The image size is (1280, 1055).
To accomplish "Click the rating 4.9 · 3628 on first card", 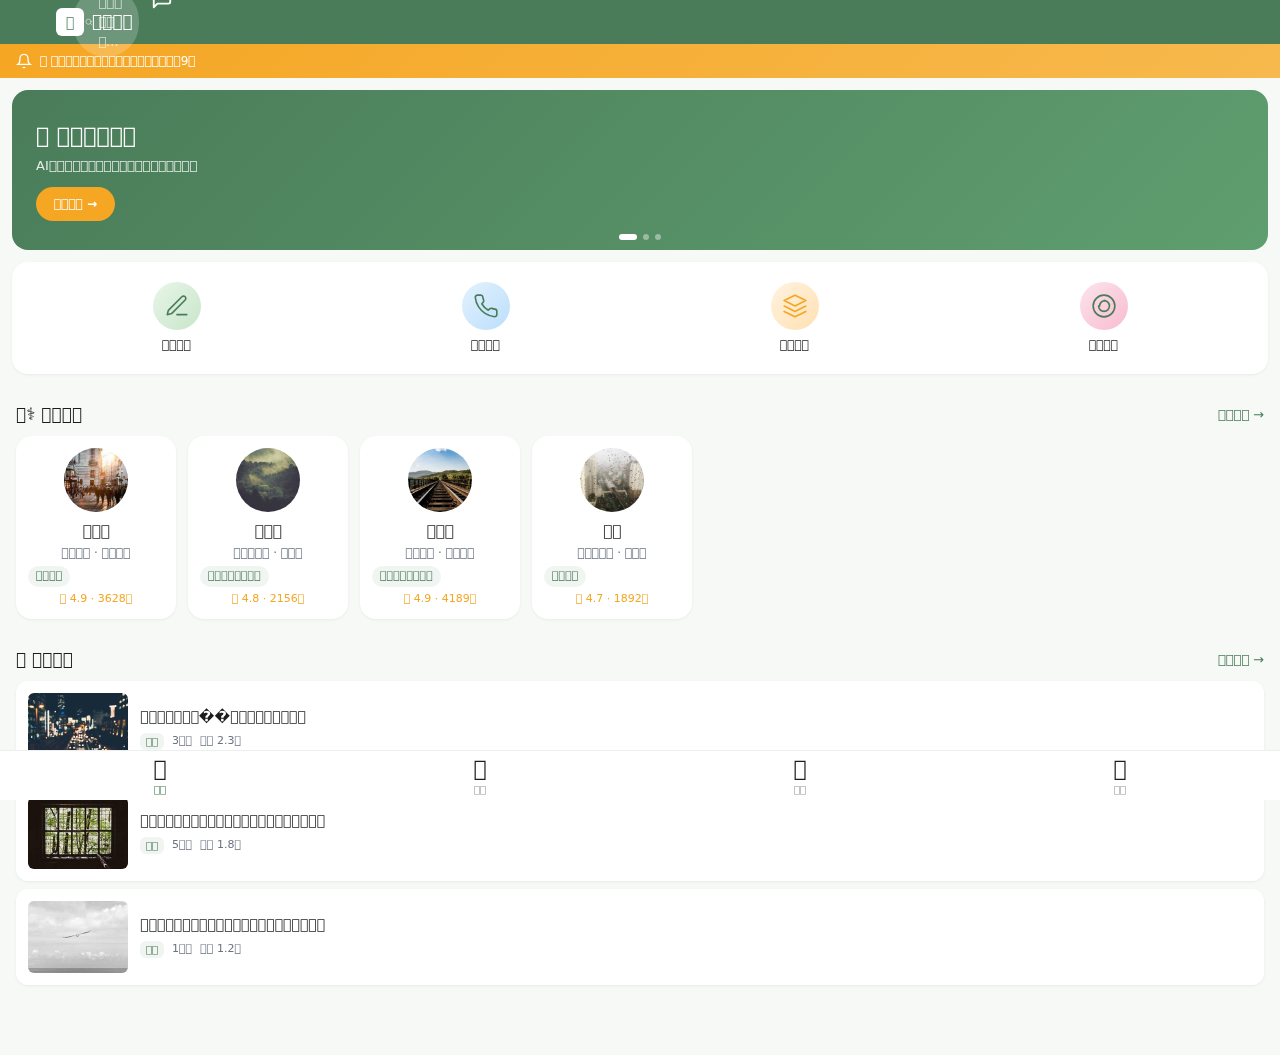I will click(x=96, y=598).
